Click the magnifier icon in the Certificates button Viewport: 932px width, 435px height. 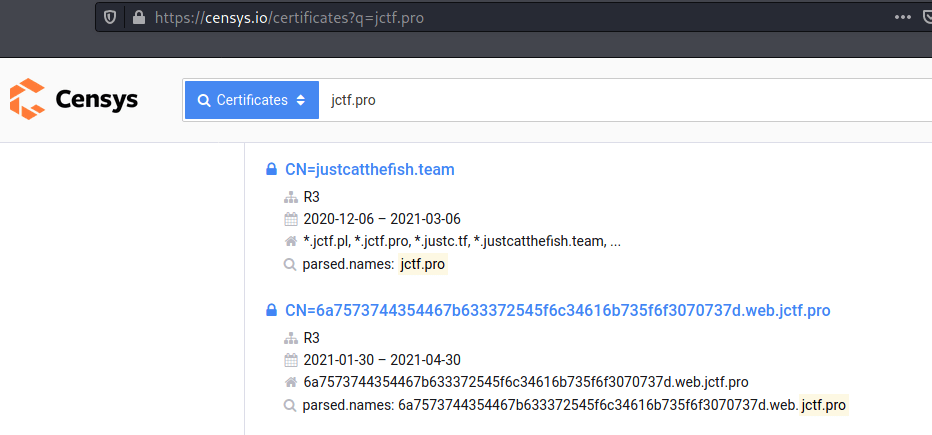point(204,101)
